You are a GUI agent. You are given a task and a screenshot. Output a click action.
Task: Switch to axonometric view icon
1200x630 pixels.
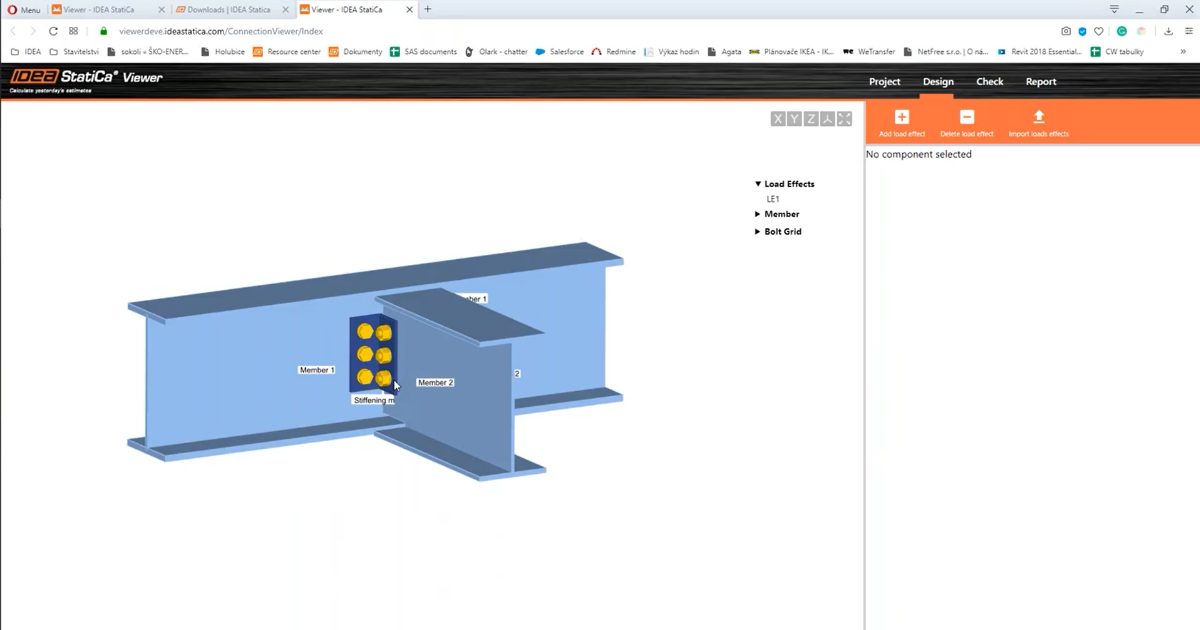point(828,119)
